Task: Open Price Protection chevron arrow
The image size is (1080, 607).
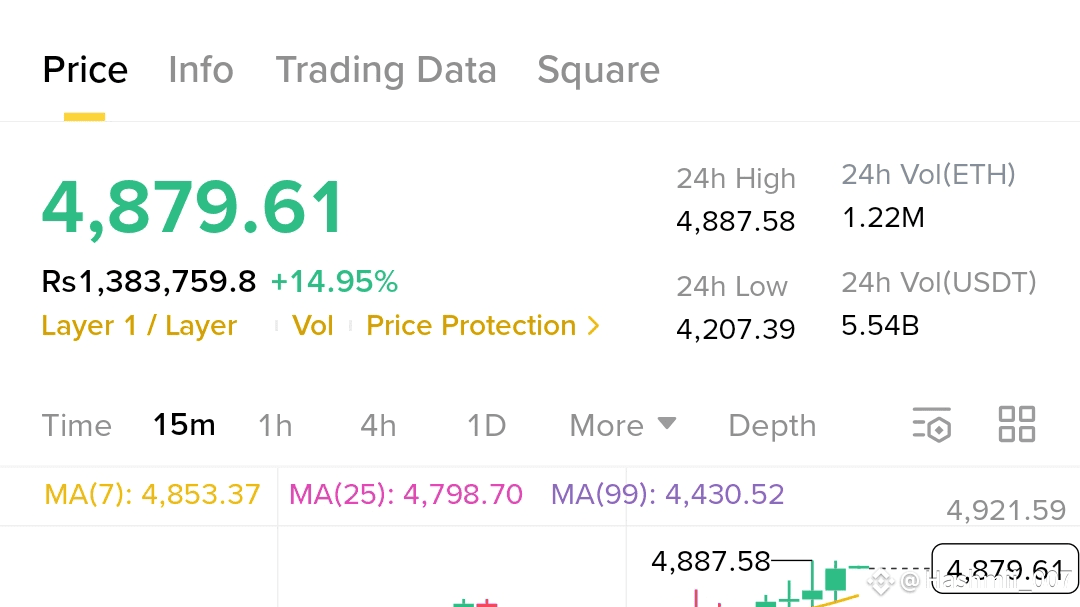Action: [593, 326]
